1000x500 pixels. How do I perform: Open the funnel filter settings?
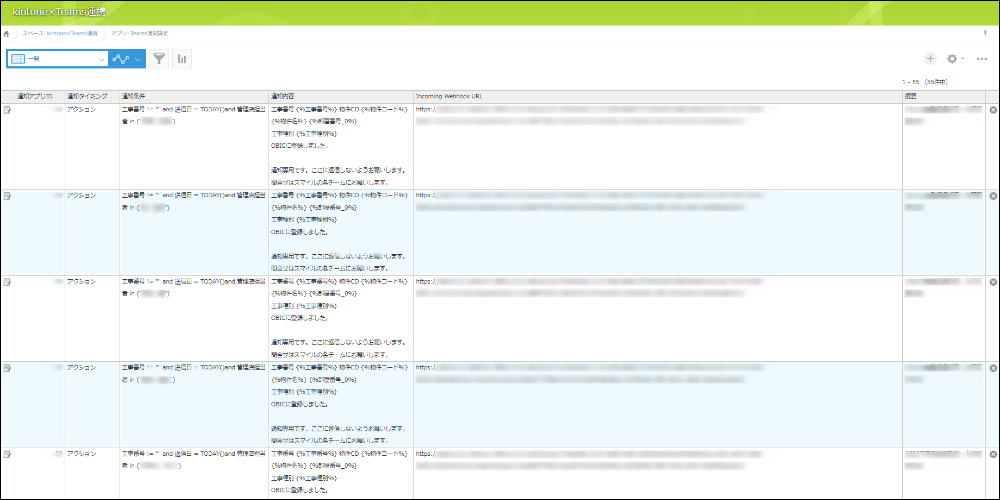[159, 59]
